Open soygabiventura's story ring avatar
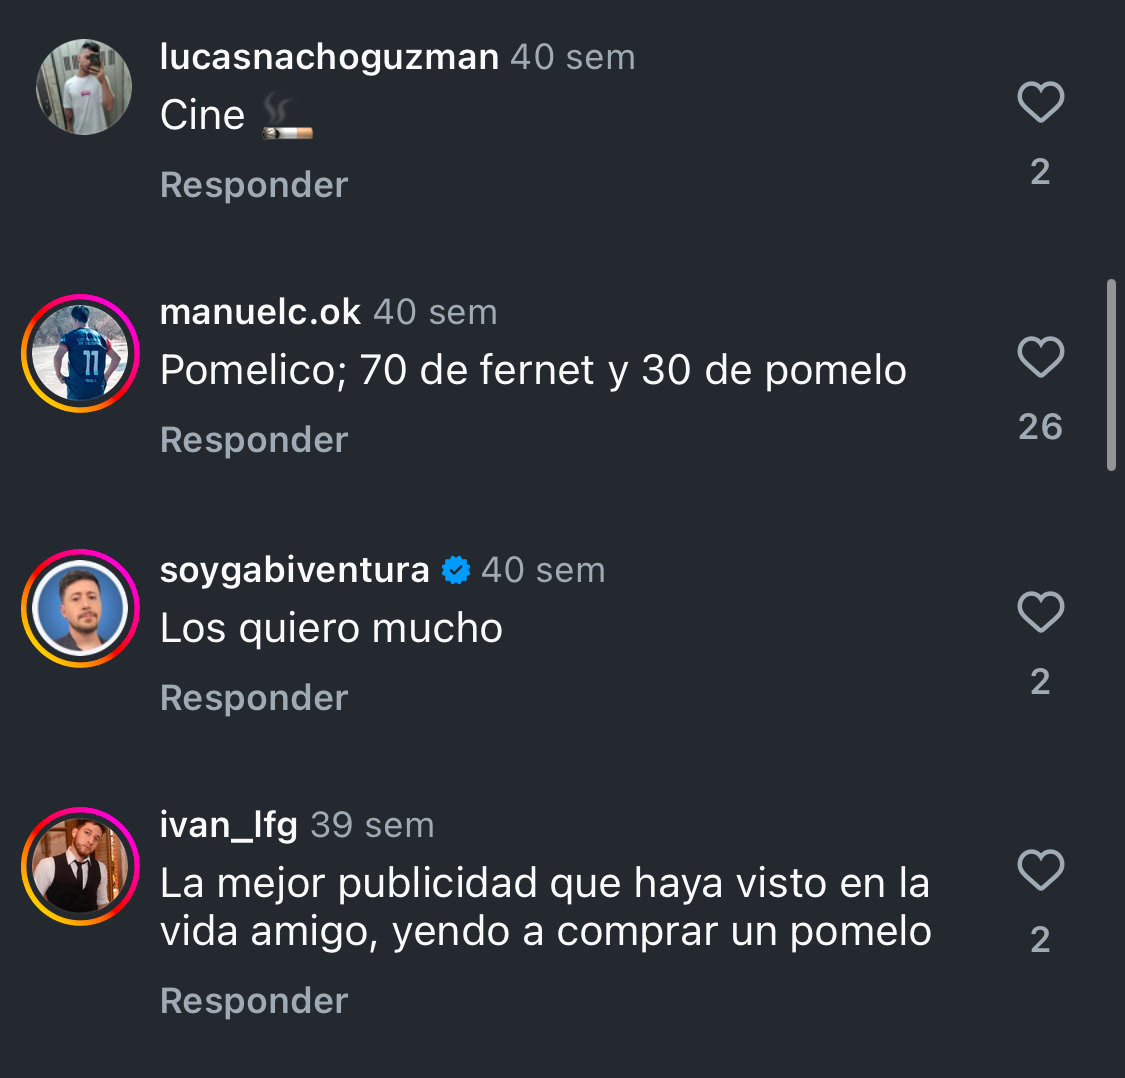The image size is (1125, 1078). point(80,609)
